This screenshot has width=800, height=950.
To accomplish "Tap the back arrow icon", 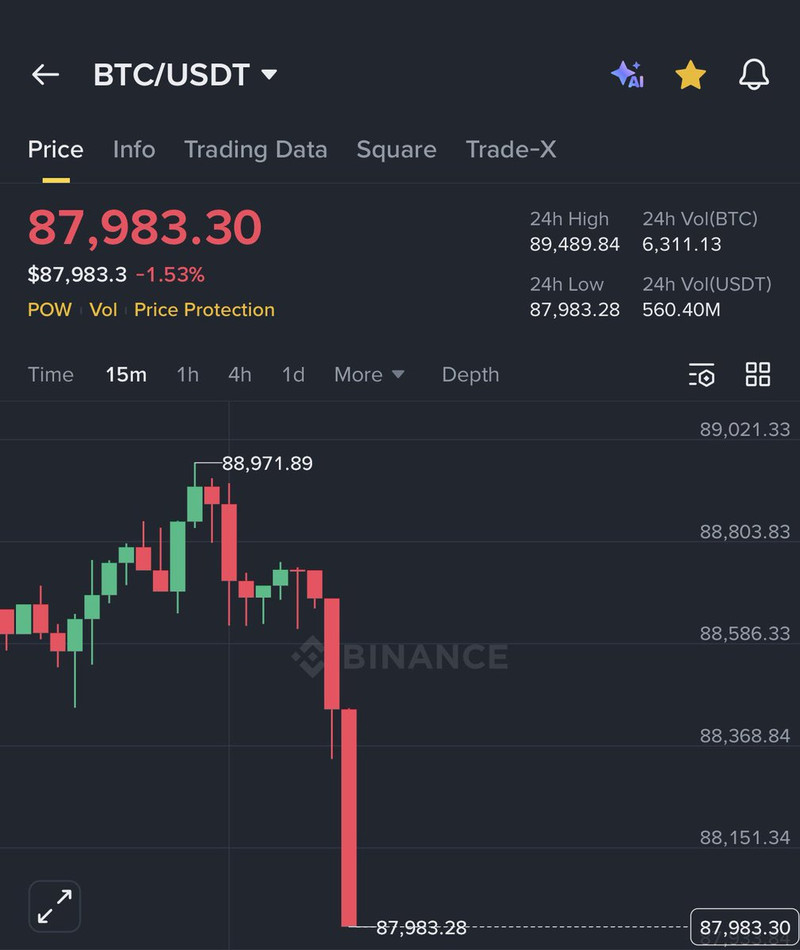I will coord(45,75).
